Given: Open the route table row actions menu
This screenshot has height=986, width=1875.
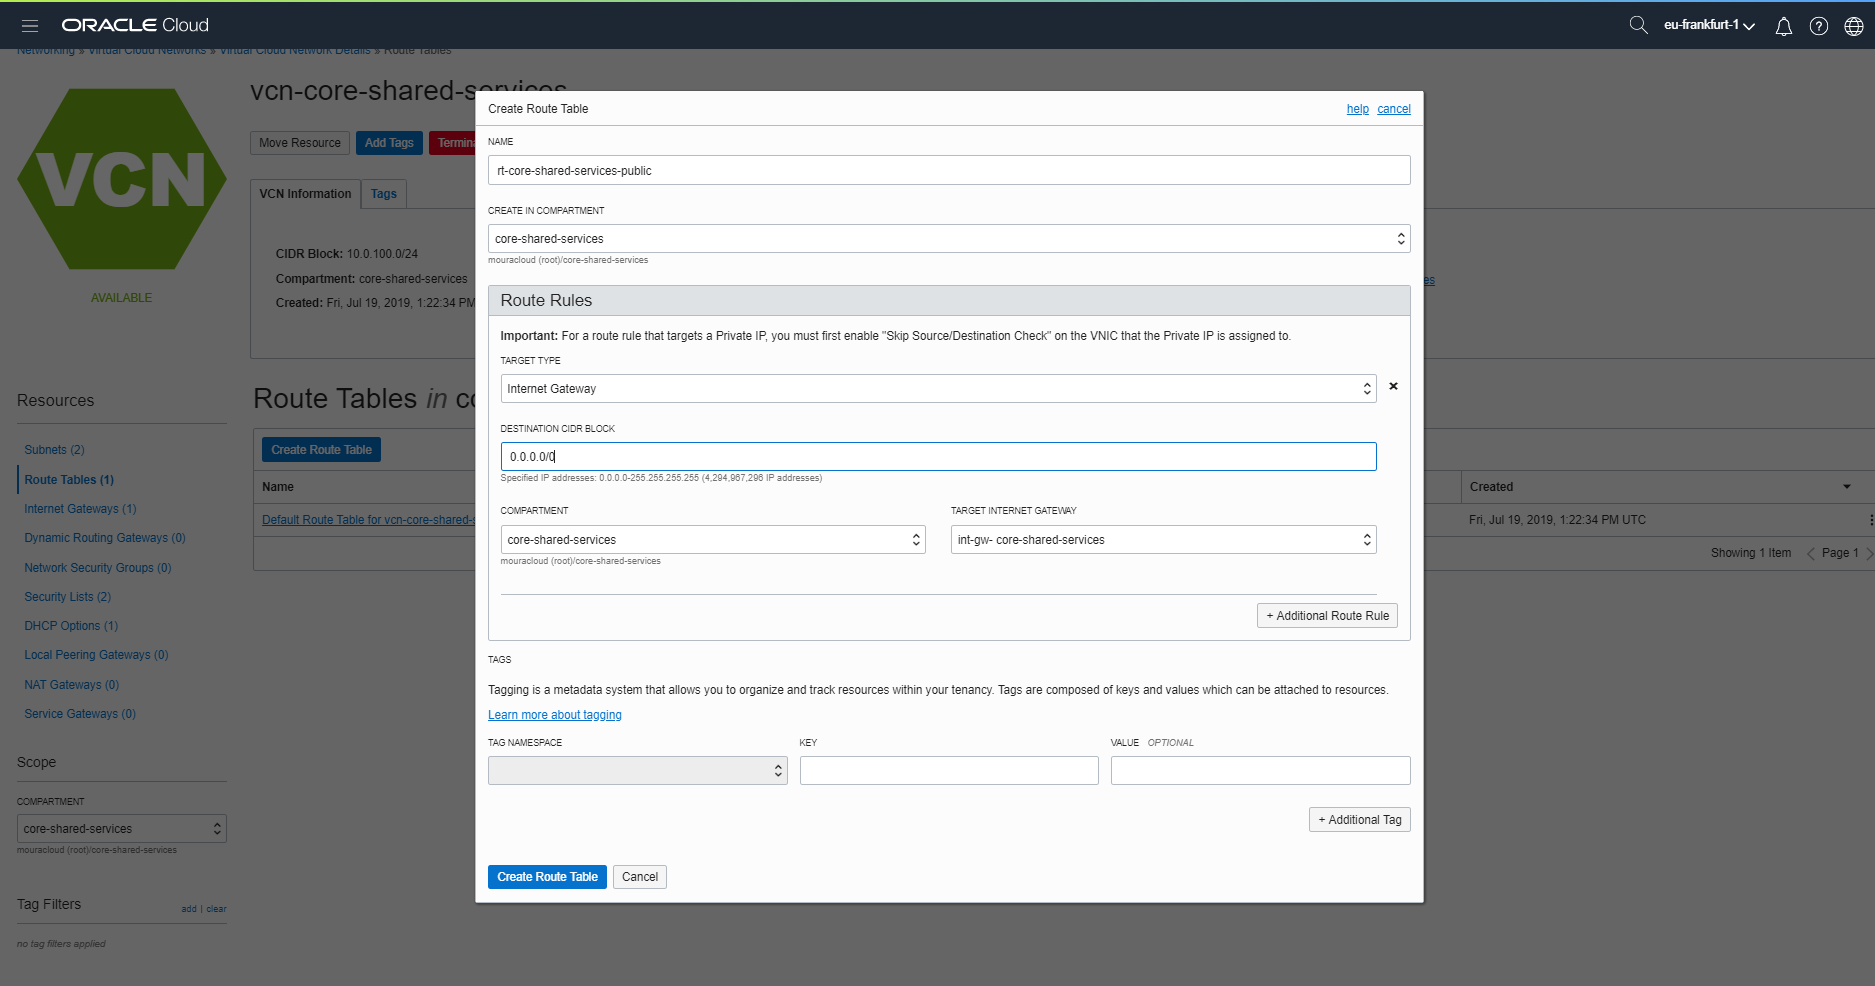Looking at the screenshot, I should pyautogui.click(x=1871, y=519).
